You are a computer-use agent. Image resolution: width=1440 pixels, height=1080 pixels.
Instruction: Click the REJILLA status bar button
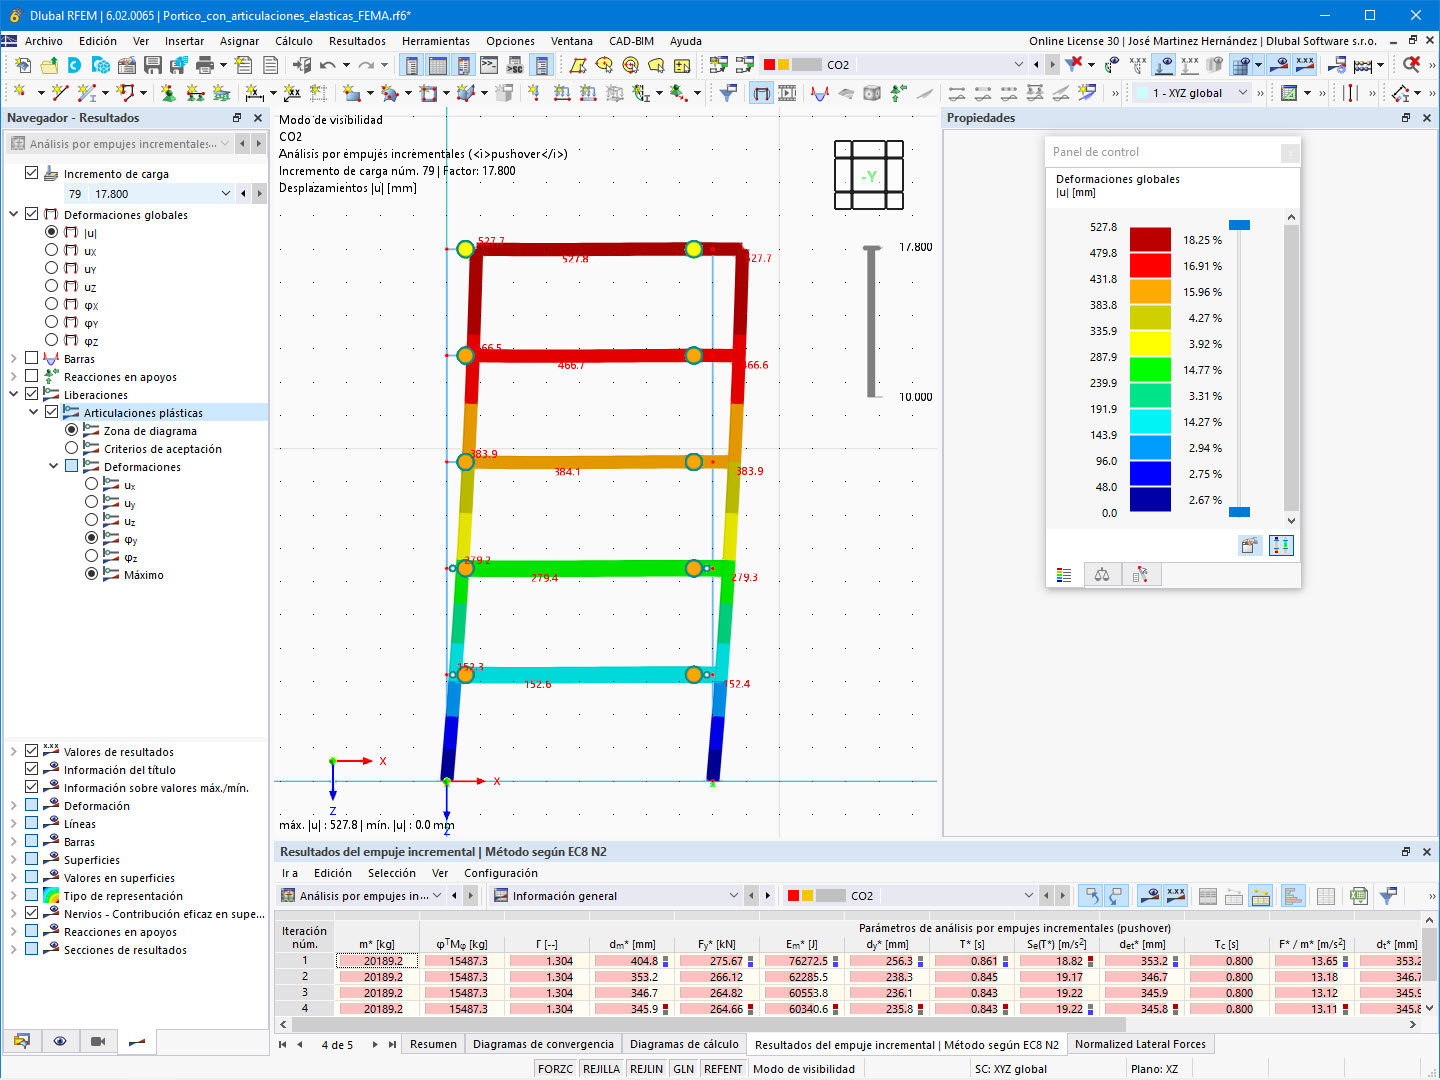click(x=601, y=1069)
